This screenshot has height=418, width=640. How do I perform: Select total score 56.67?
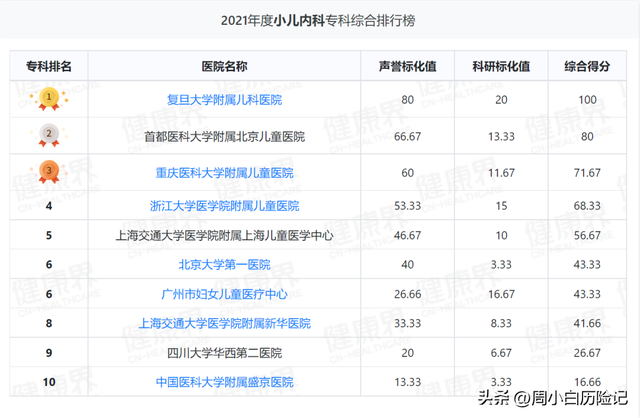tap(587, 235)
